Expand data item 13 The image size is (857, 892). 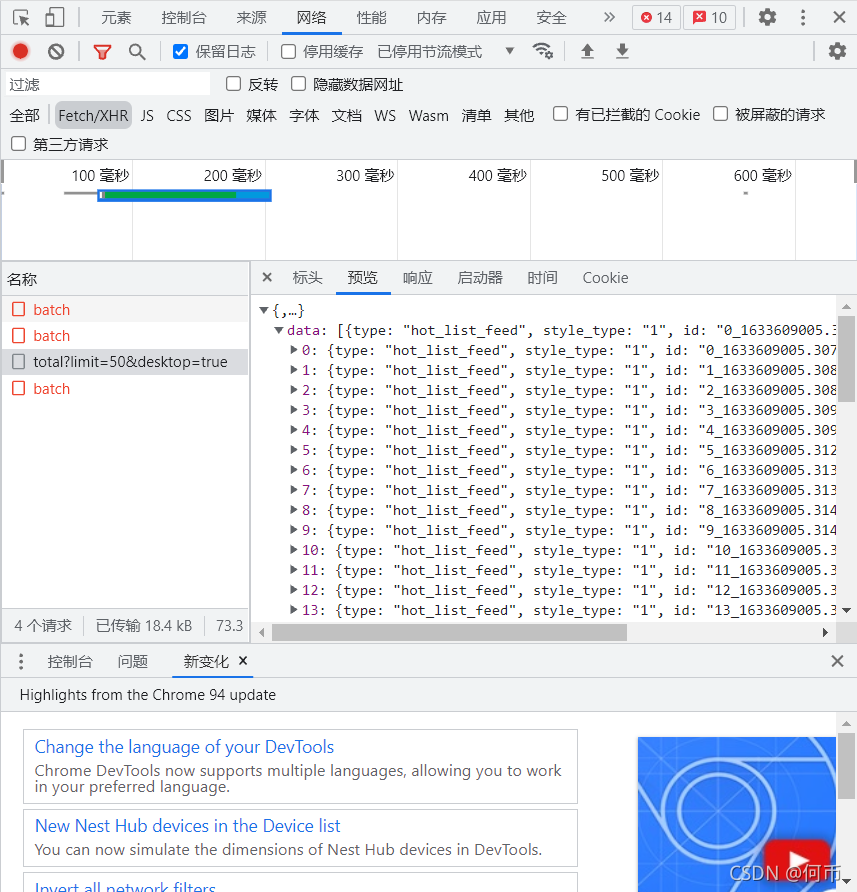tap(294, 610)
